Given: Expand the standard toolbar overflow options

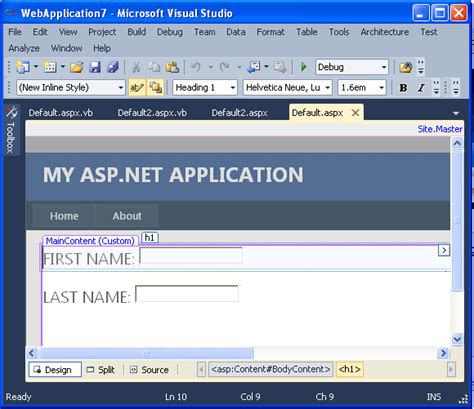Looking at the screenshot, I should pos(421,67).
